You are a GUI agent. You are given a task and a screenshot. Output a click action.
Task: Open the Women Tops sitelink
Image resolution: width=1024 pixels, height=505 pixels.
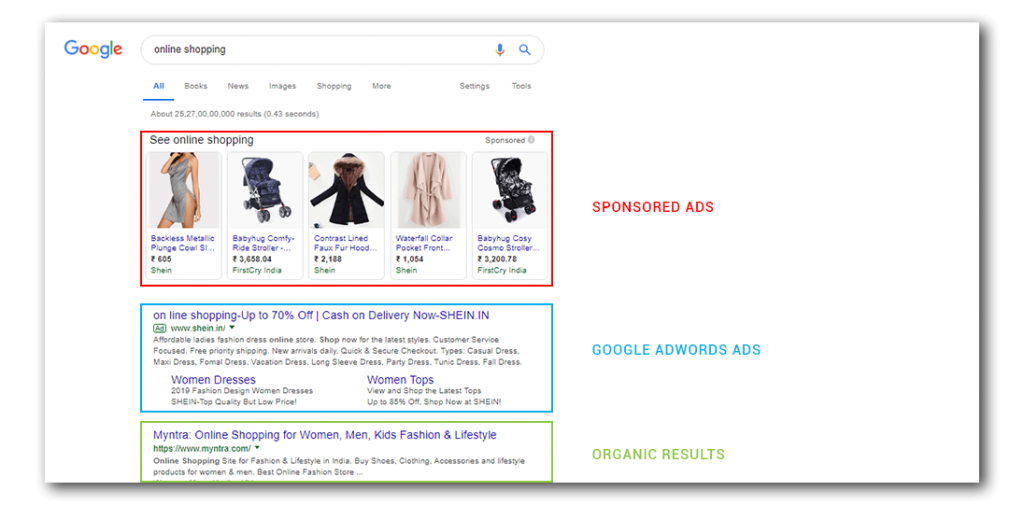point(400,380)
